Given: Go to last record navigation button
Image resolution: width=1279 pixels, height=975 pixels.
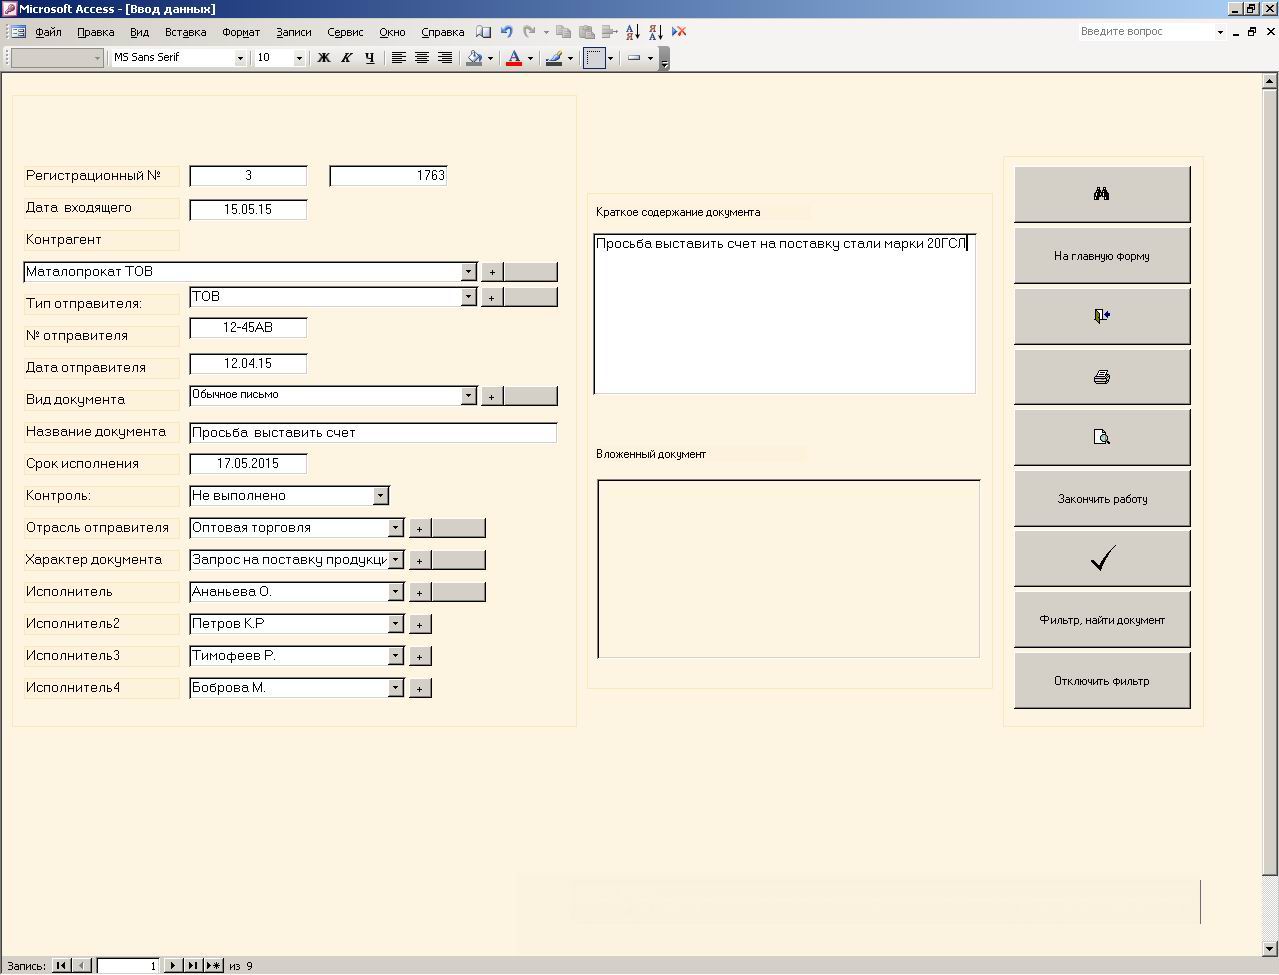Looking at the screenshot, I should [x=192, y=966].
